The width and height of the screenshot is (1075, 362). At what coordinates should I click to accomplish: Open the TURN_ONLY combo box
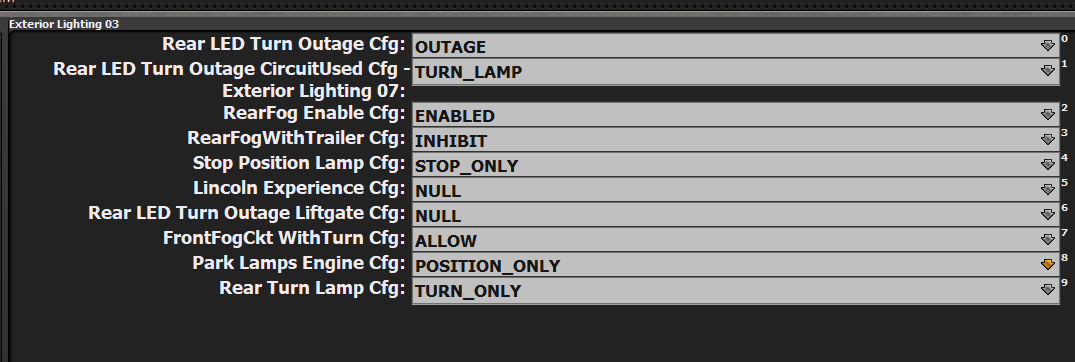coord(736,290)
